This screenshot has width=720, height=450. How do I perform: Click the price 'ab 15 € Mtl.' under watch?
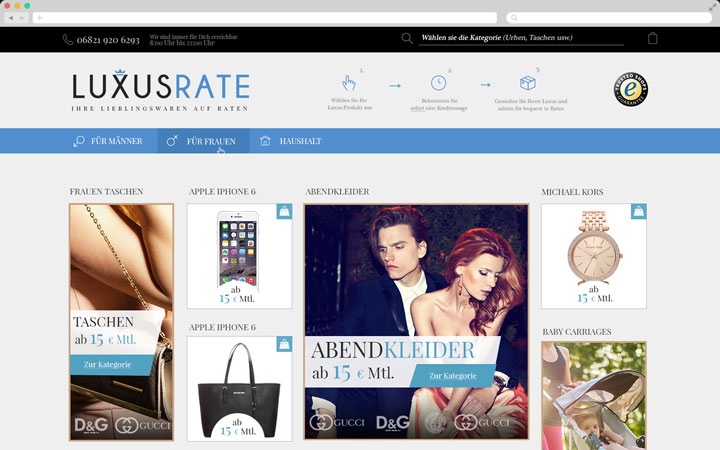[x=594, y=294]
